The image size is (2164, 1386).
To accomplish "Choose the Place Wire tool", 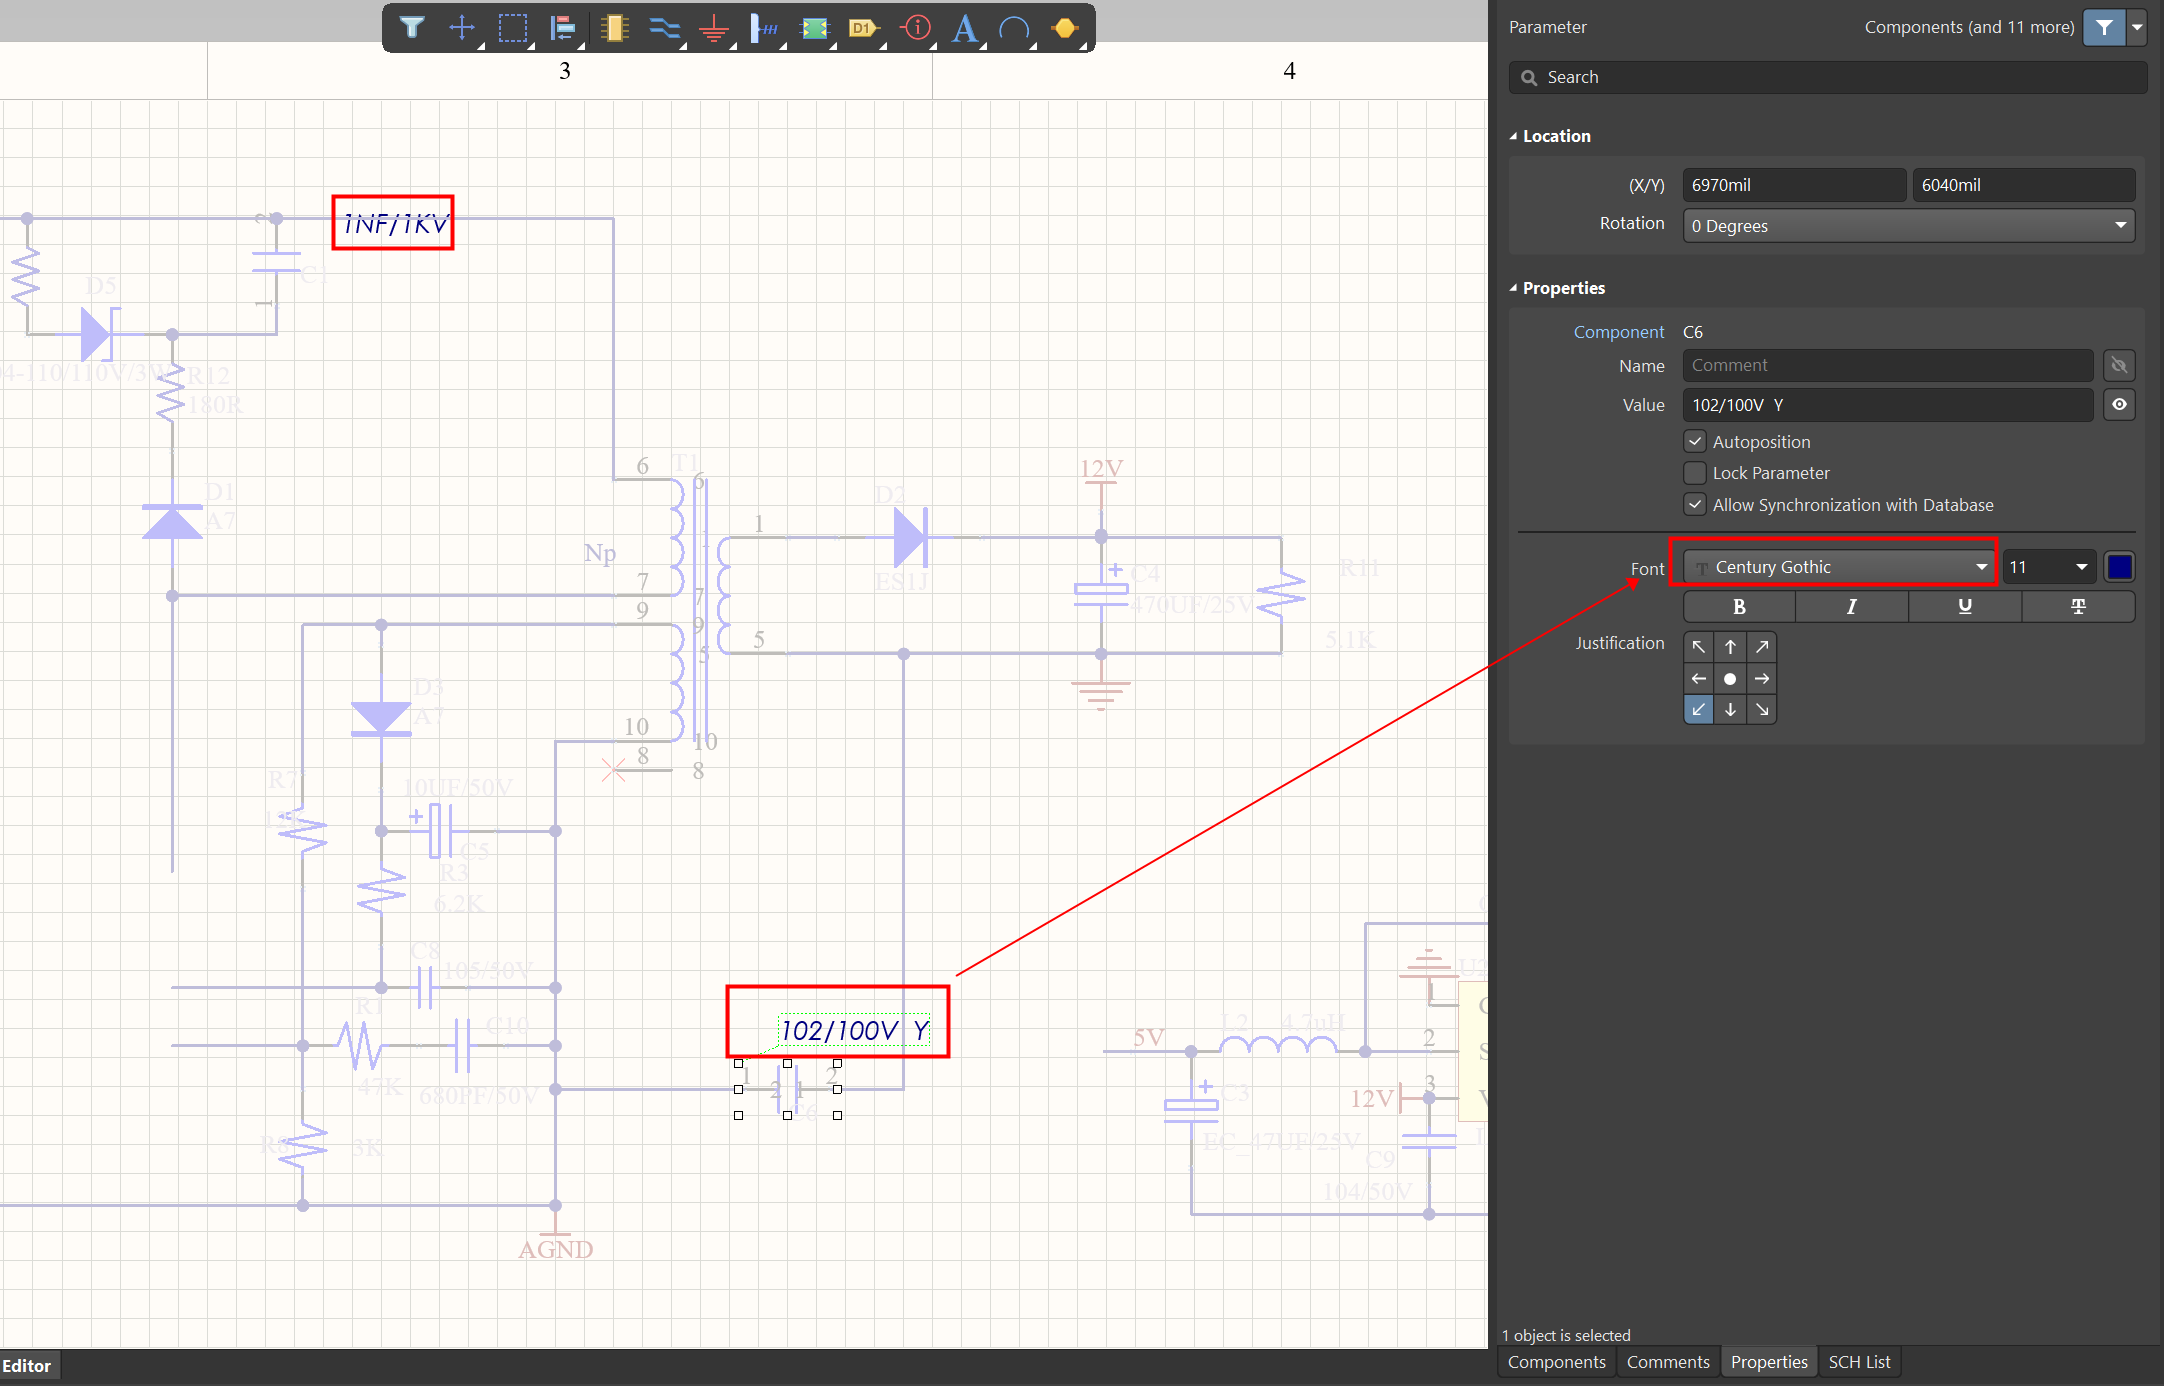I will pyautogui.click(x=664, y=27).
